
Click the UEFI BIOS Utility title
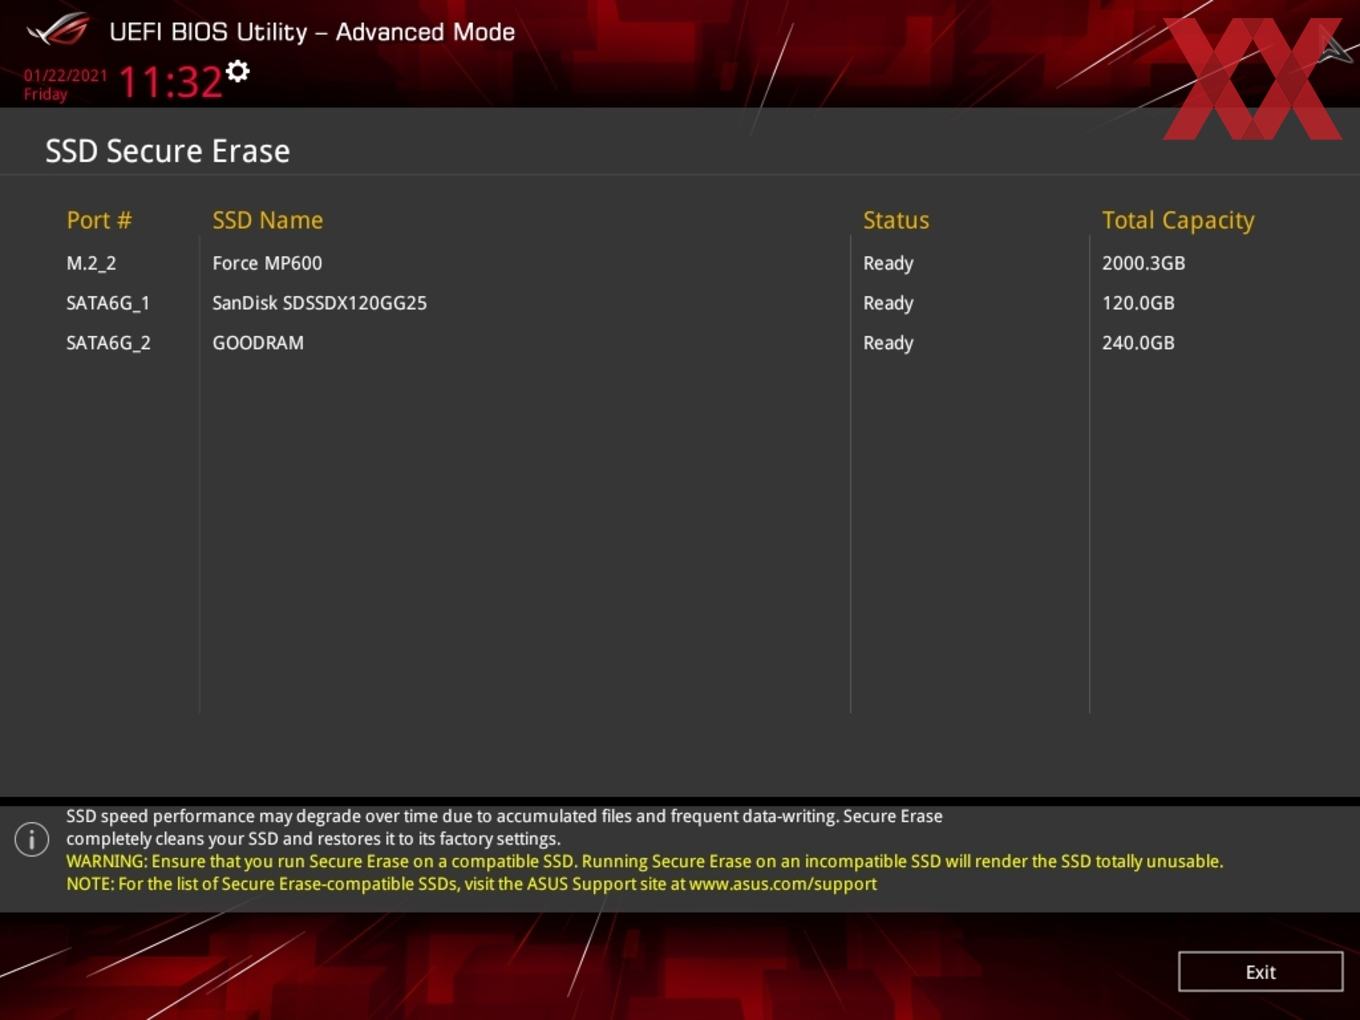pyautogui.click(x=312, y=32)
